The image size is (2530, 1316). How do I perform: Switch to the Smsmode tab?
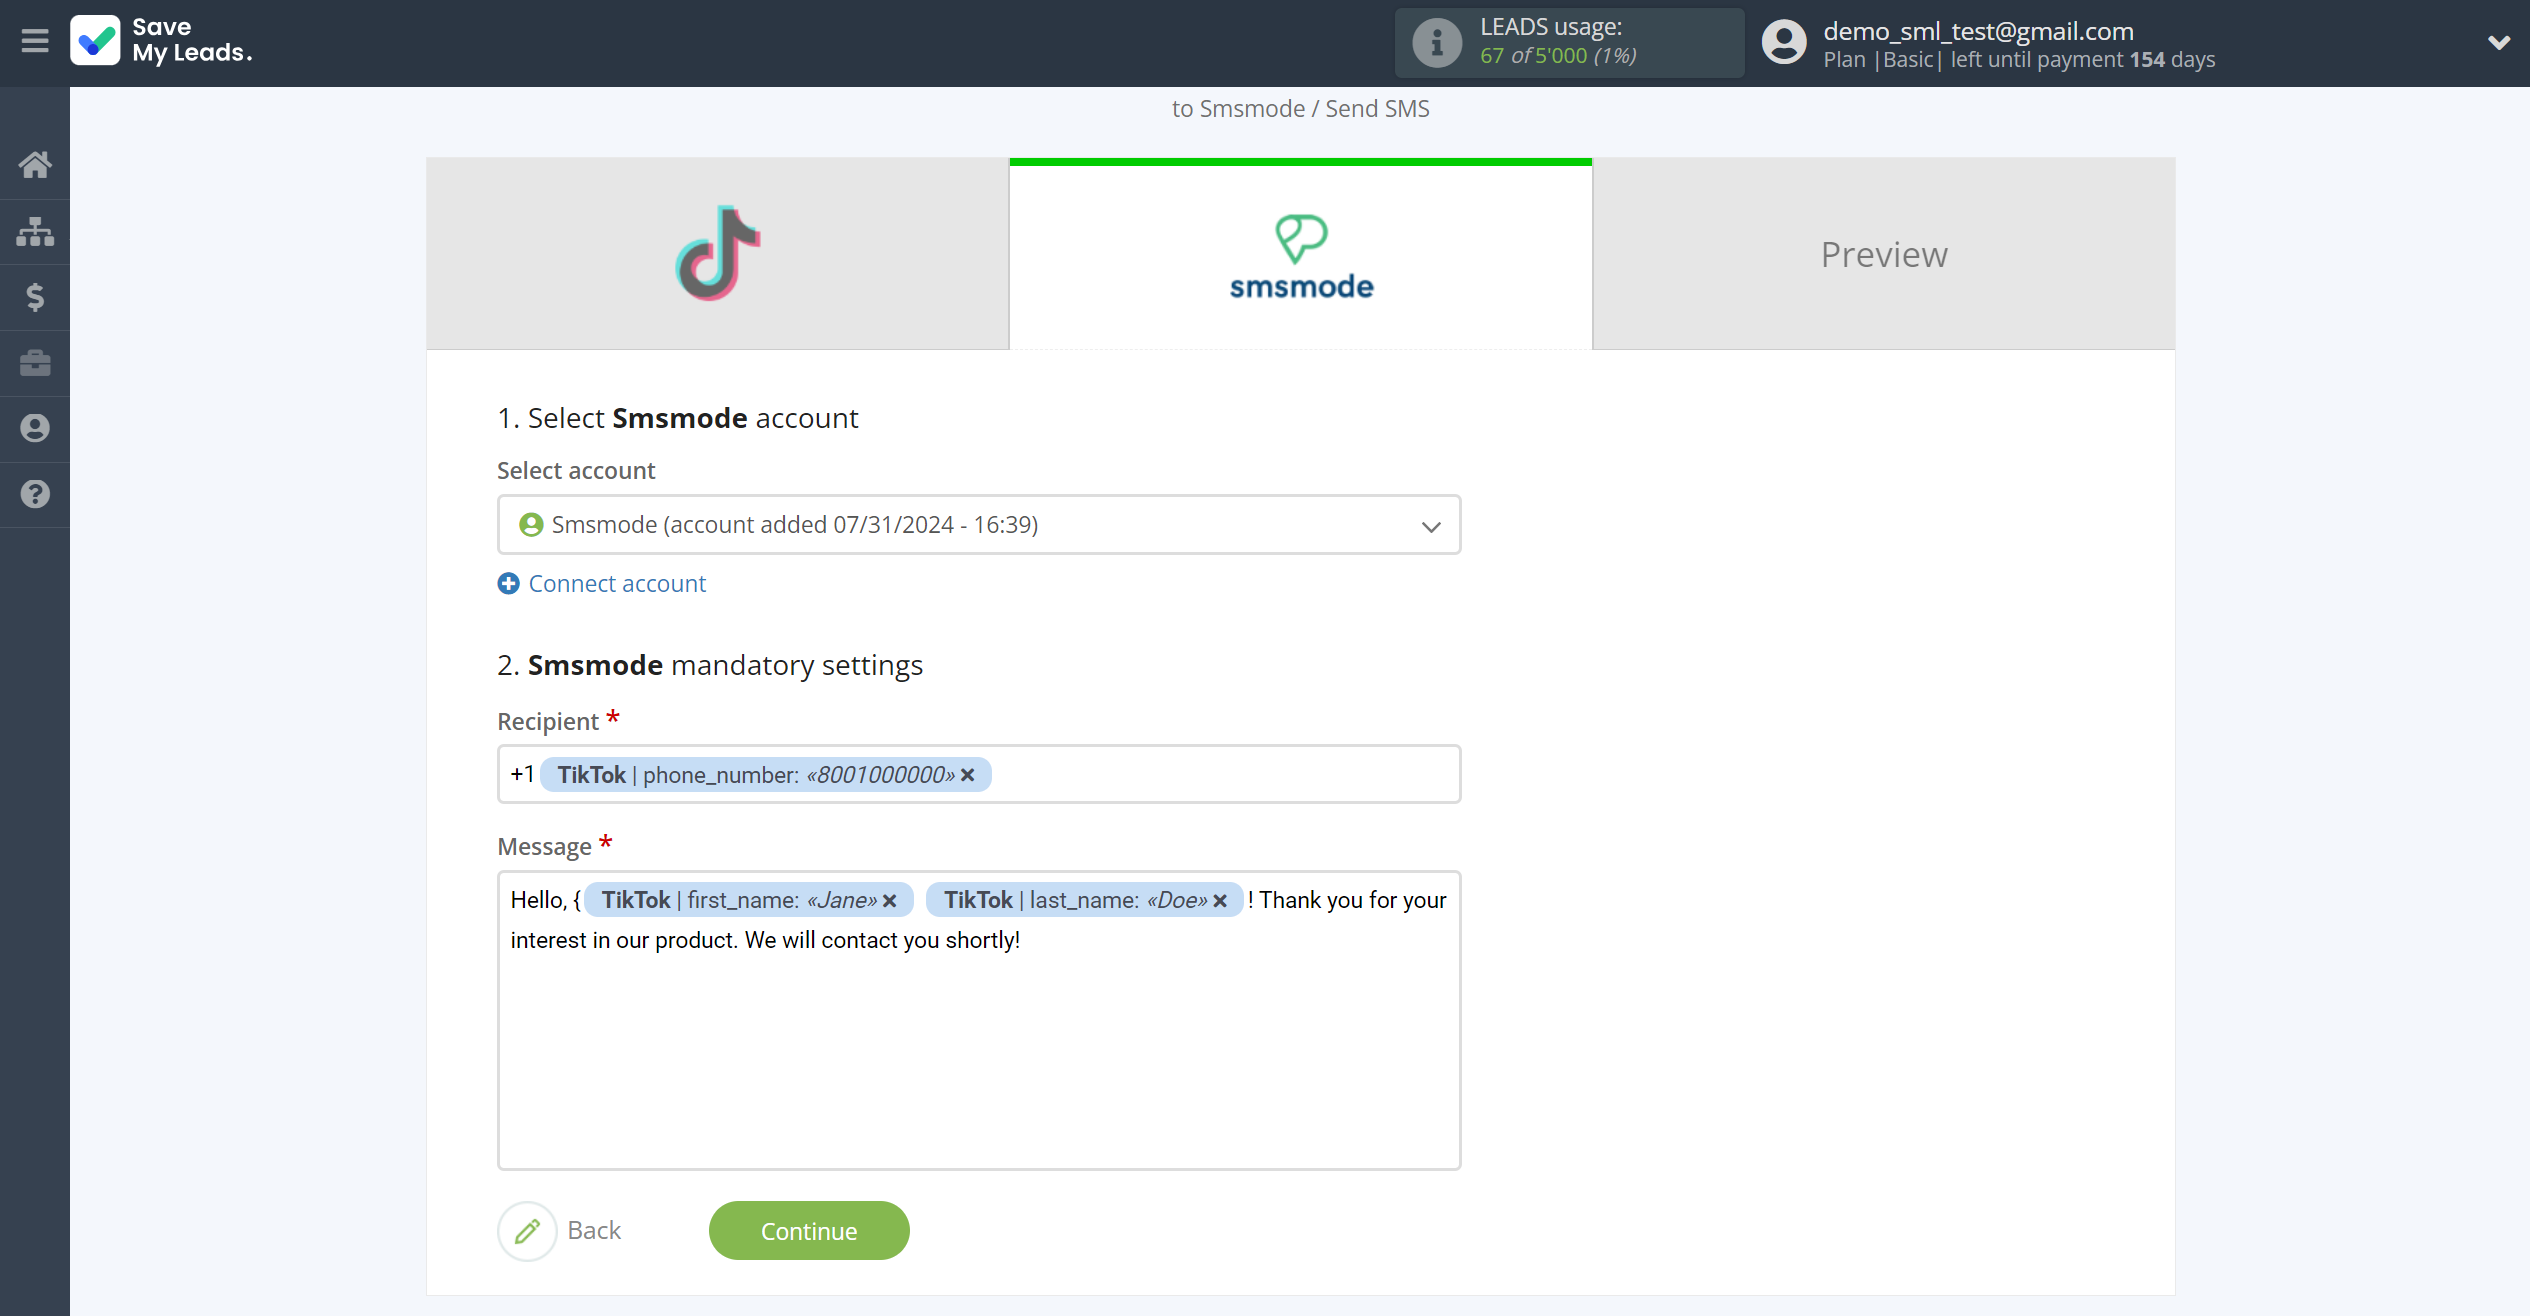pyautogui.click(x=1301, y=254)
